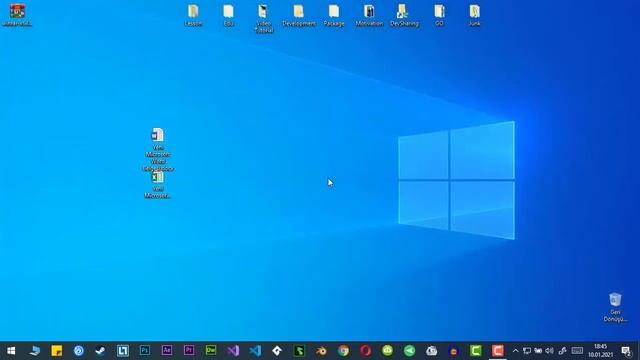Screen dimensions: 640x360
Task: Open the touch keyboard from tray
Action: pyautogui.click(x=577, y=351)
